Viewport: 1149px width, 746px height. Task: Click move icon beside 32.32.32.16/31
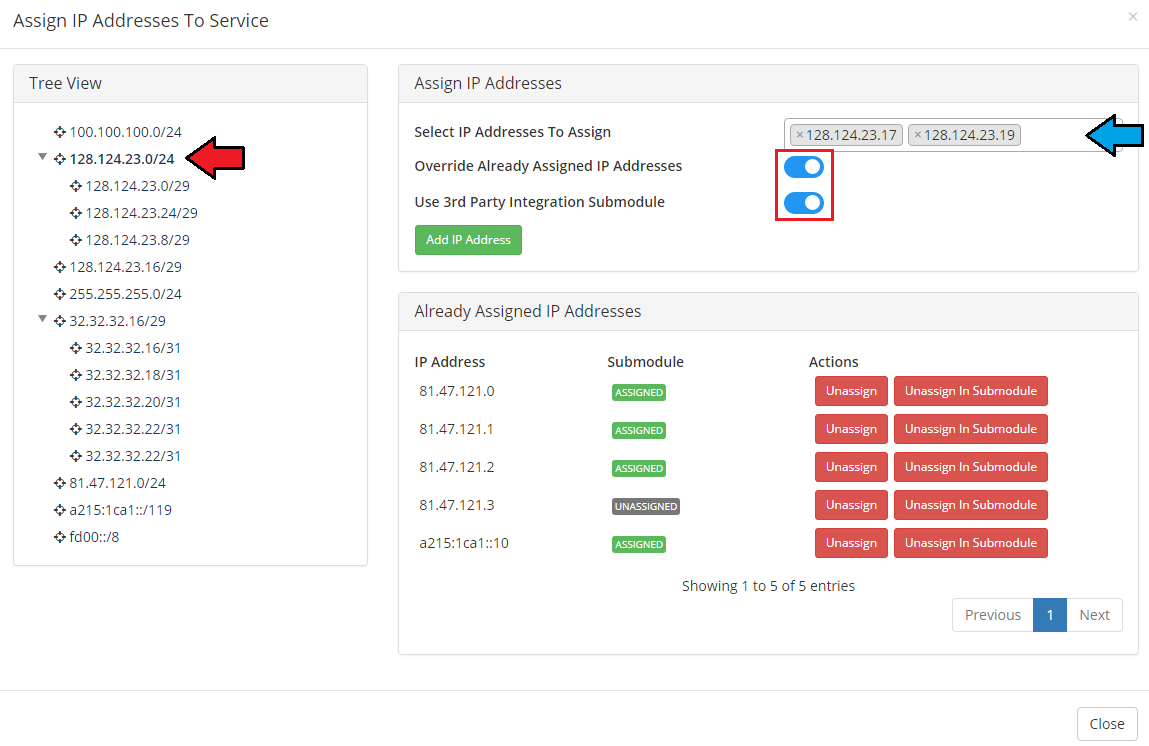(75, 348)
